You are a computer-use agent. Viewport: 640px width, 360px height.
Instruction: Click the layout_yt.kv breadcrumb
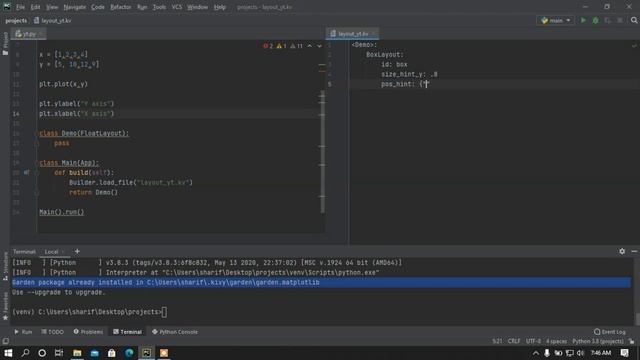pyautogui.click(x=53, y=20)
